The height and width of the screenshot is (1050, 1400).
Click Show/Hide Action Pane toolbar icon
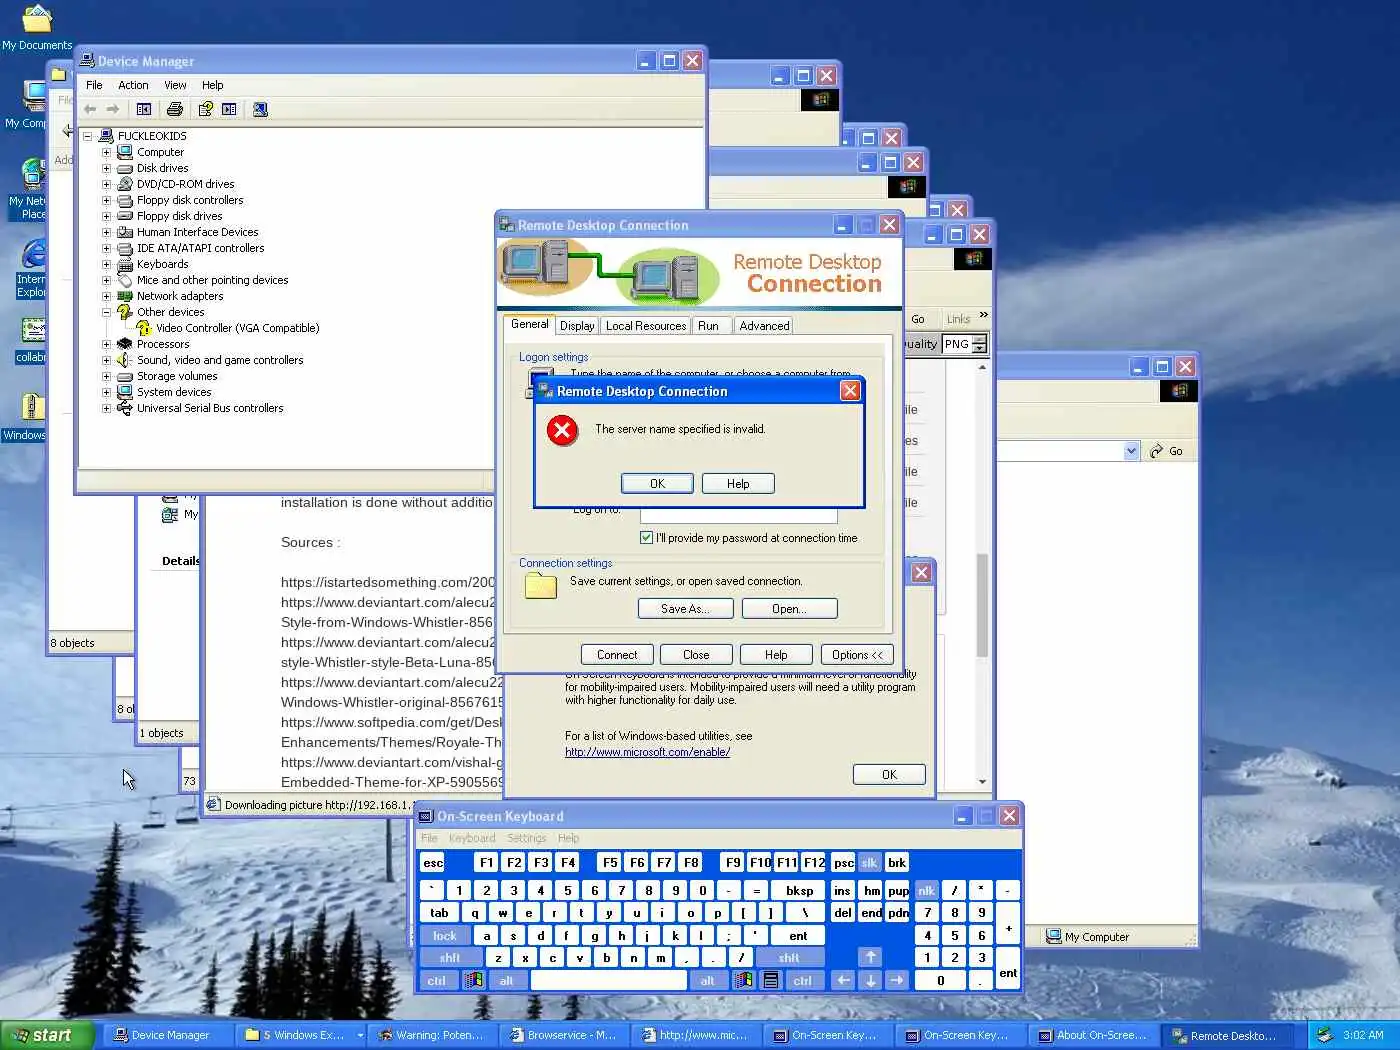click(229, 109)
